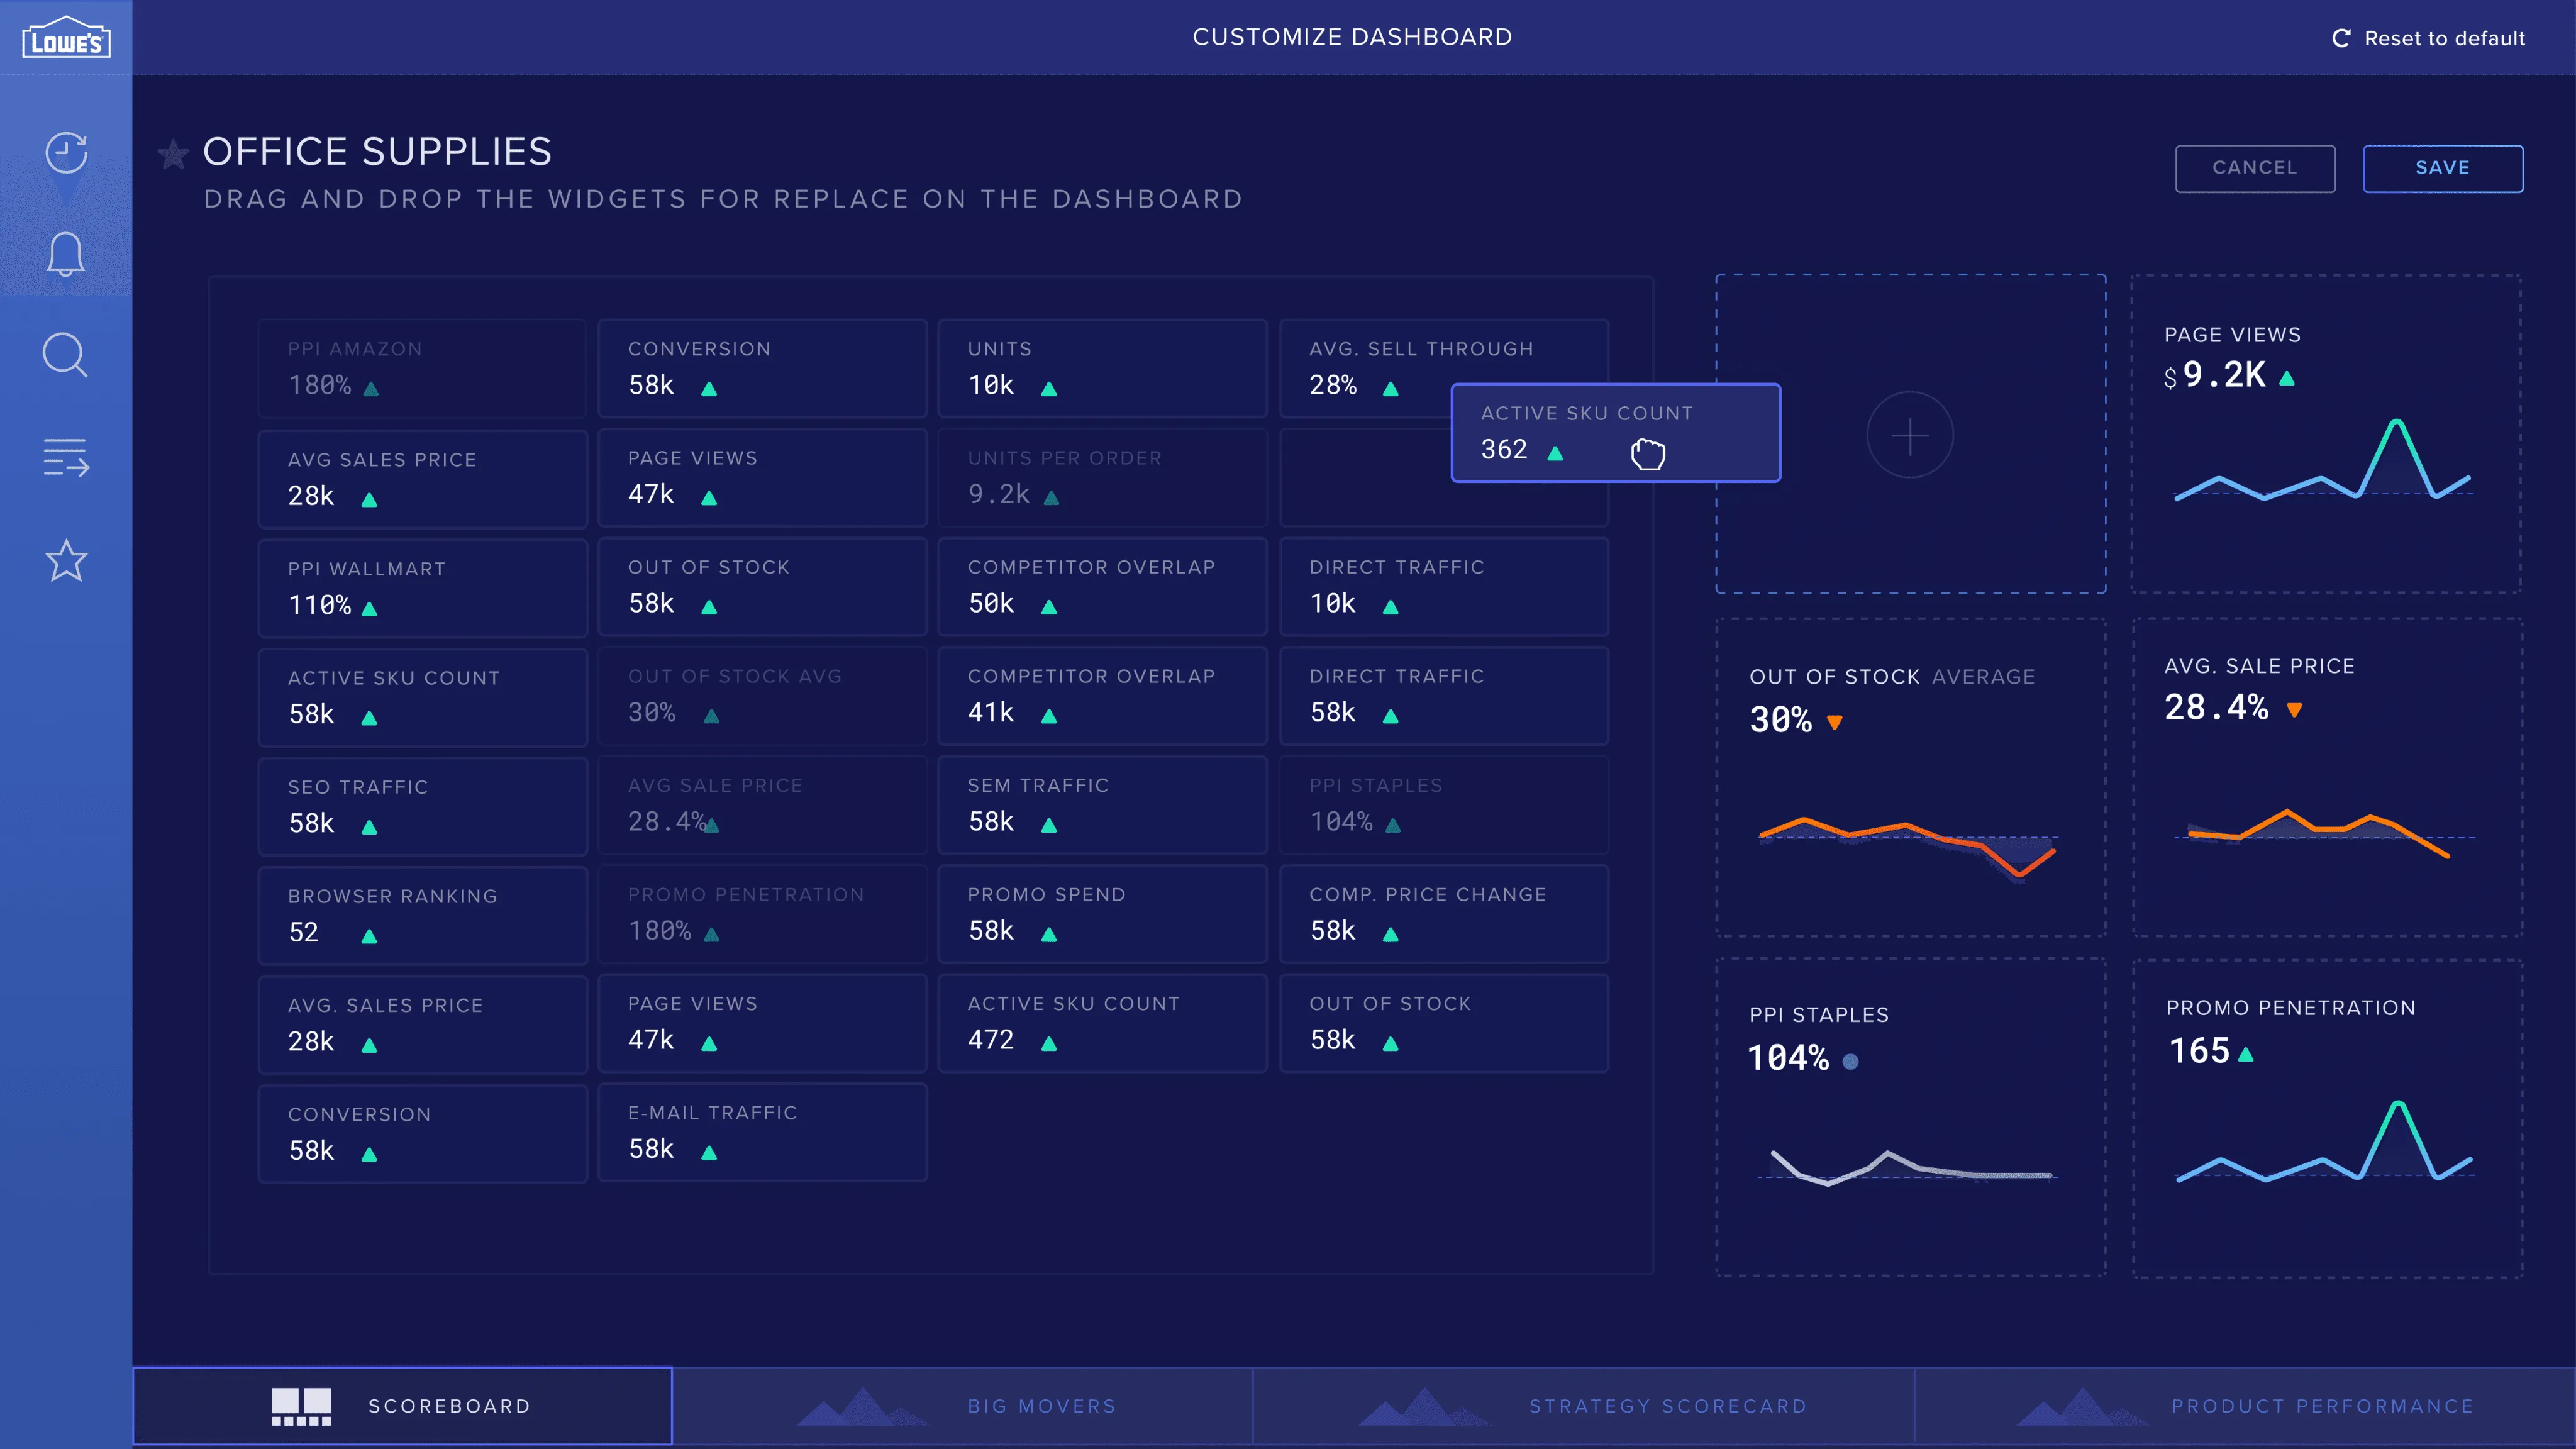This screenshot has height=1449, width=2576.
Task: Click the Big Movers mountain icon
Action: pos(863,1406)
